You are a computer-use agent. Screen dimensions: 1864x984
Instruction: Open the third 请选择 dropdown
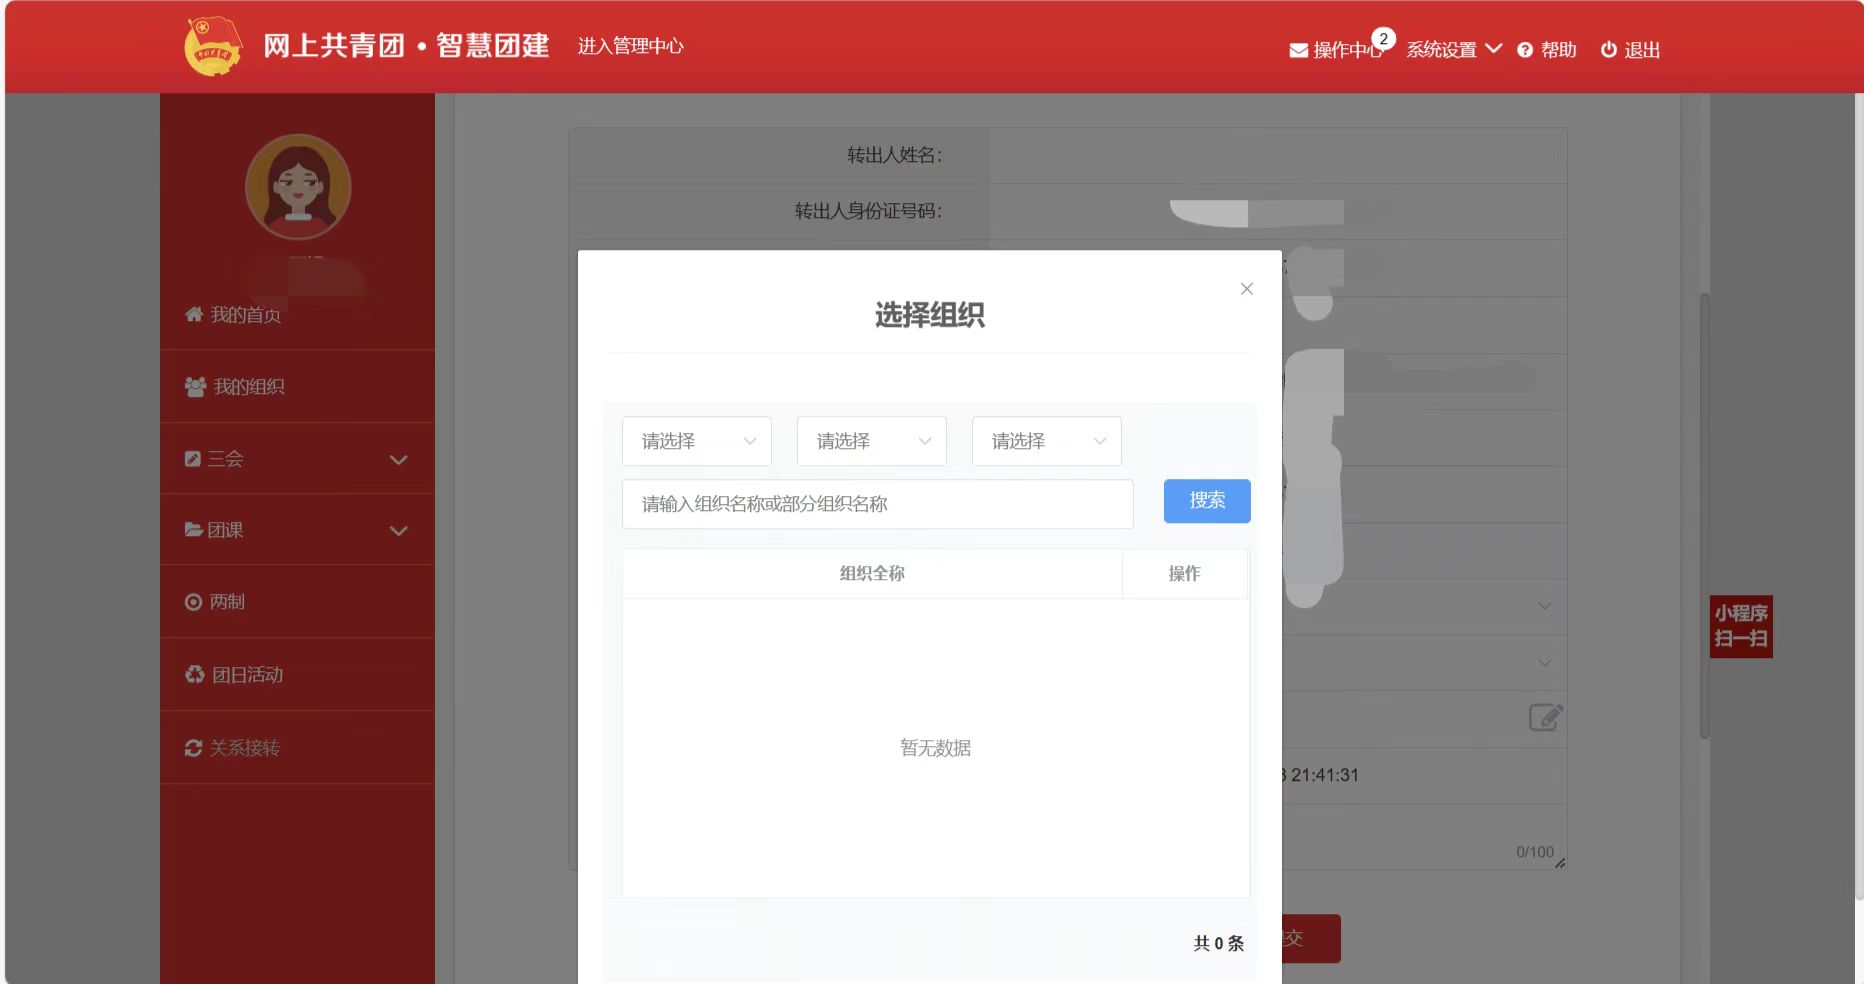(1046, 441)
